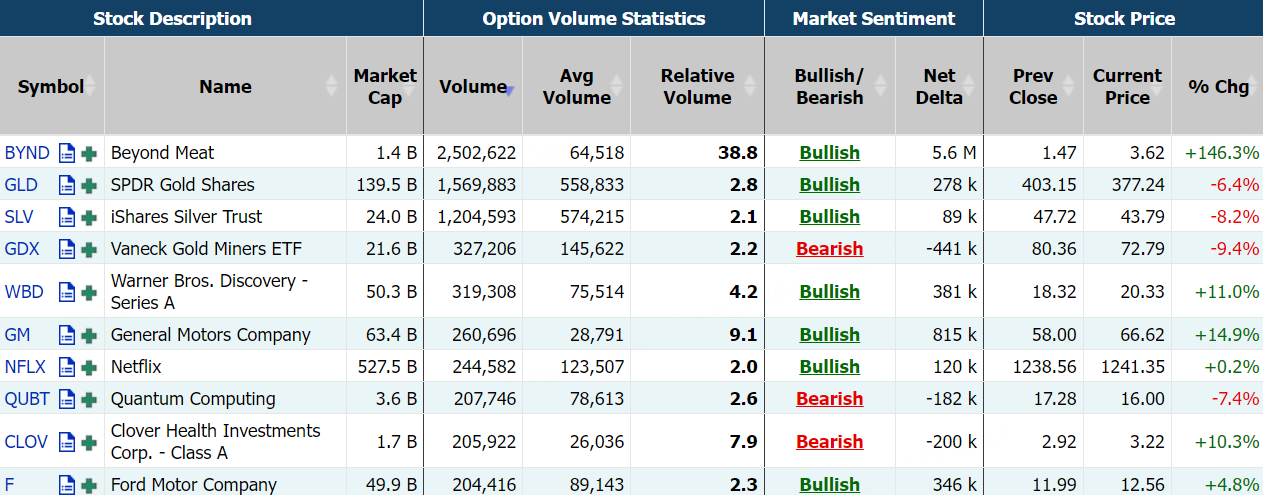Add BYND using its green plus icon

click(x=89, y=154)
